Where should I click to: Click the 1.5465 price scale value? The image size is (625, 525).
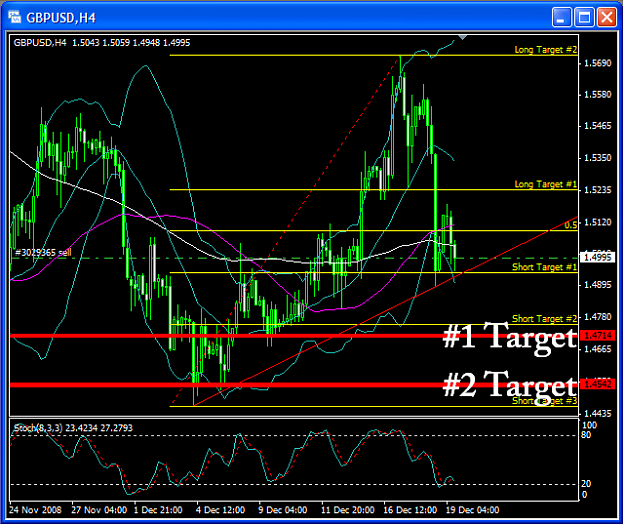[x=597, y=126]
